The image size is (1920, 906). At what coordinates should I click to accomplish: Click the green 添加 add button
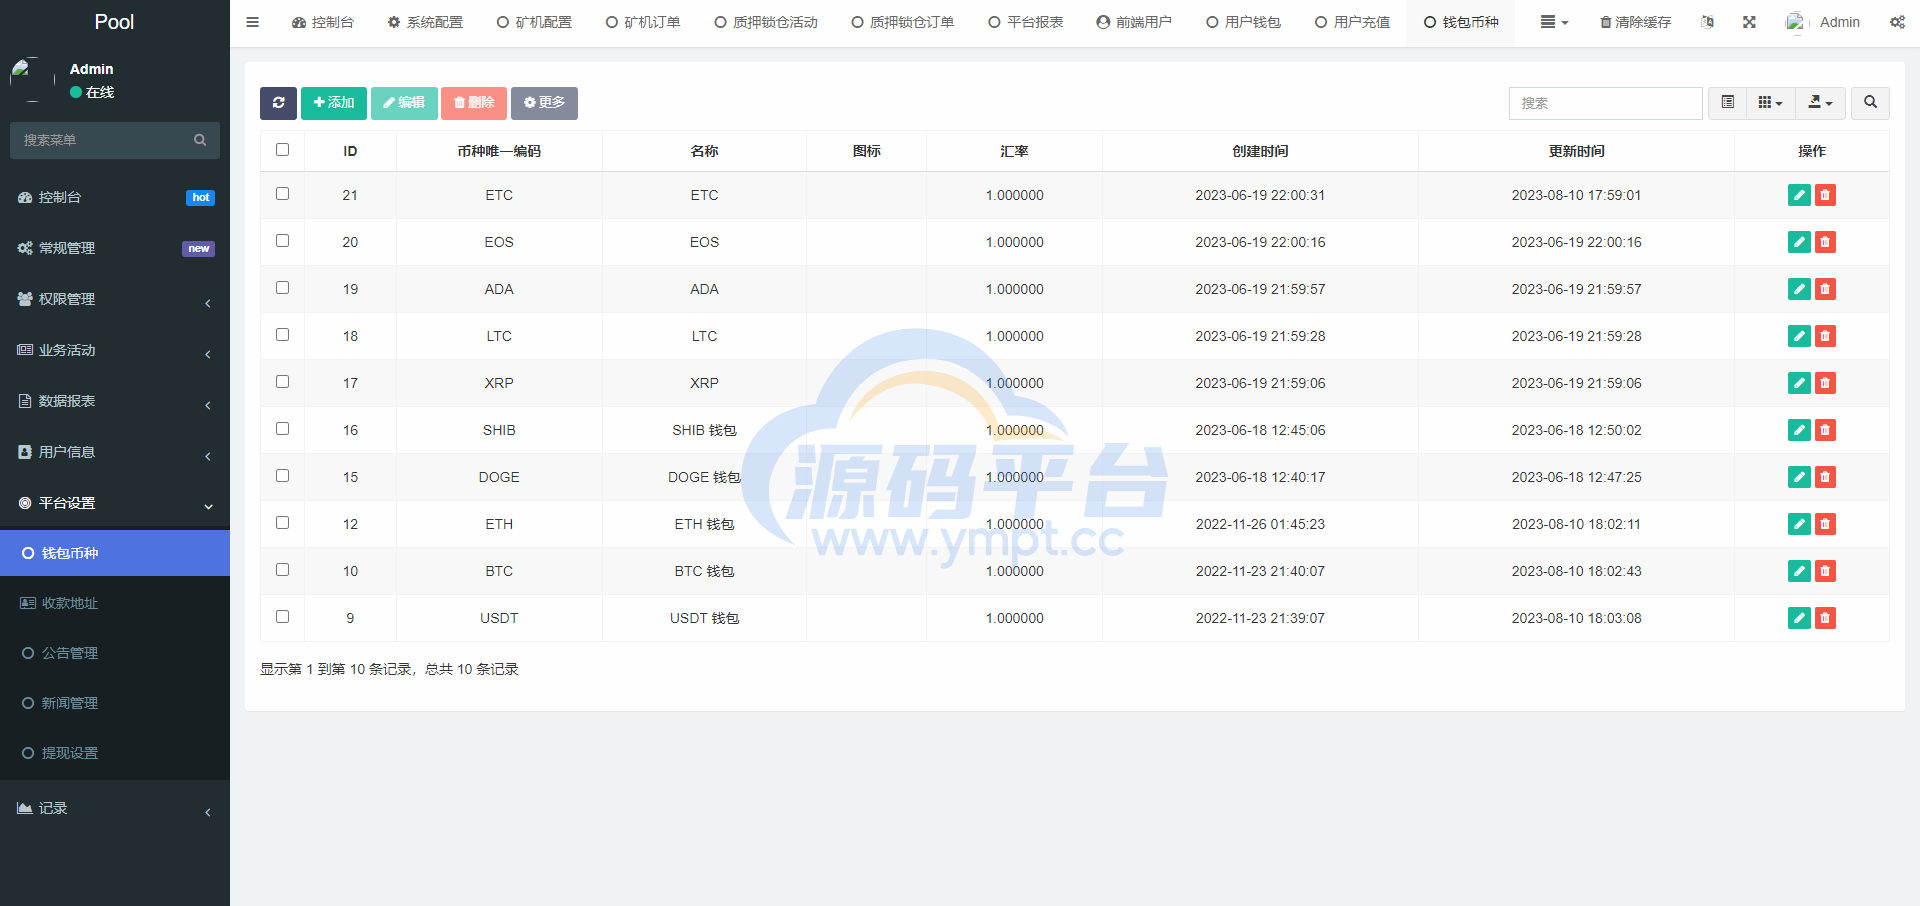pyautogui.click(x=334, y=103)
